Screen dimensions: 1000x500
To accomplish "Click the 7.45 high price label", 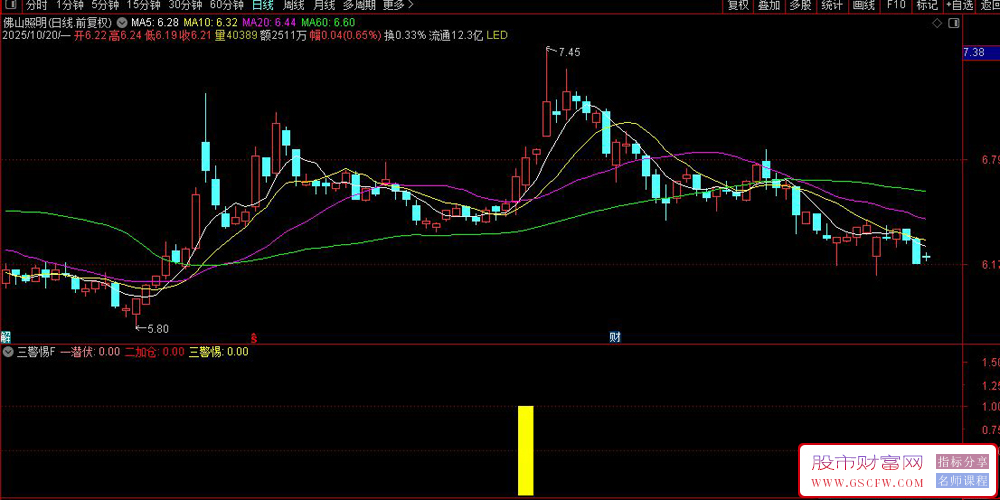I will point(568,51).
